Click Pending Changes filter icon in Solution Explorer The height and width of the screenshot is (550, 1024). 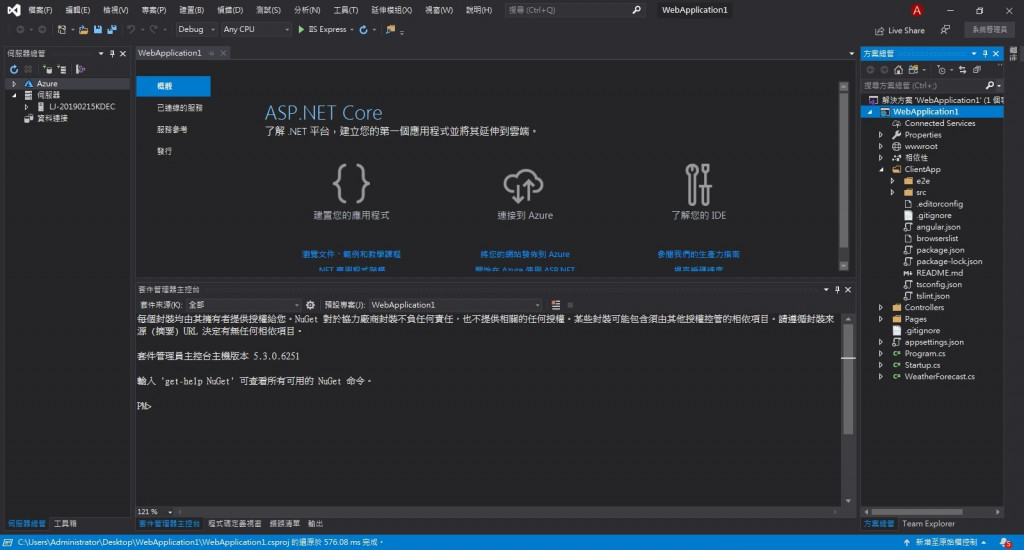[x=941, y=70]
